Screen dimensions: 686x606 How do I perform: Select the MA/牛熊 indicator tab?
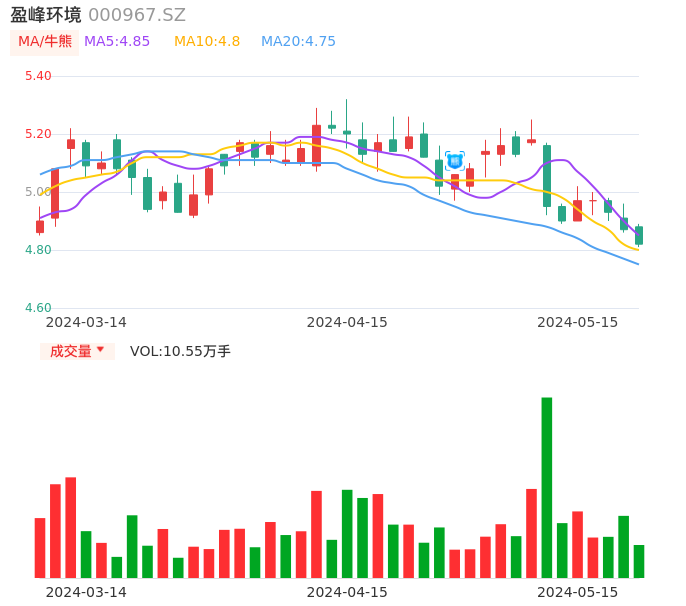45,42
